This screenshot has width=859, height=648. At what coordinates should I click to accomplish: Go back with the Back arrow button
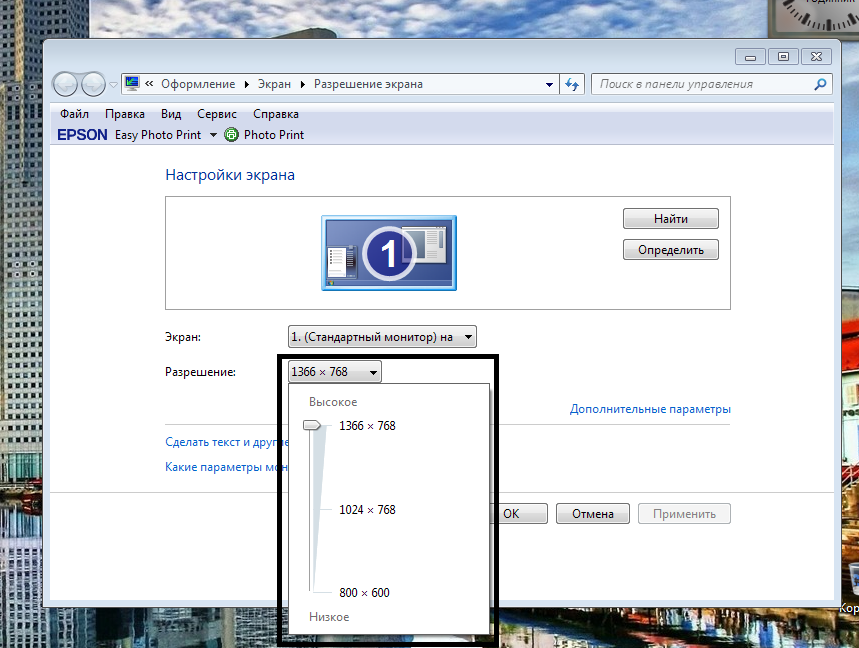pos(65,84)
